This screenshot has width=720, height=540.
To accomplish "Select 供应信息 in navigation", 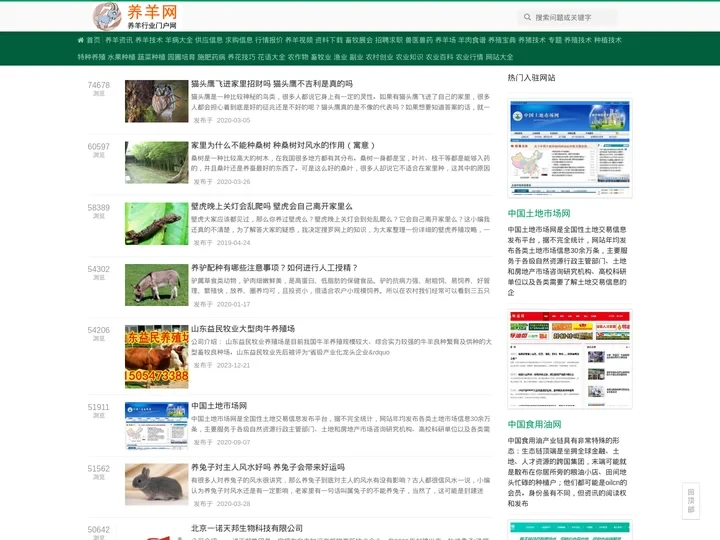I will (209, 40).
